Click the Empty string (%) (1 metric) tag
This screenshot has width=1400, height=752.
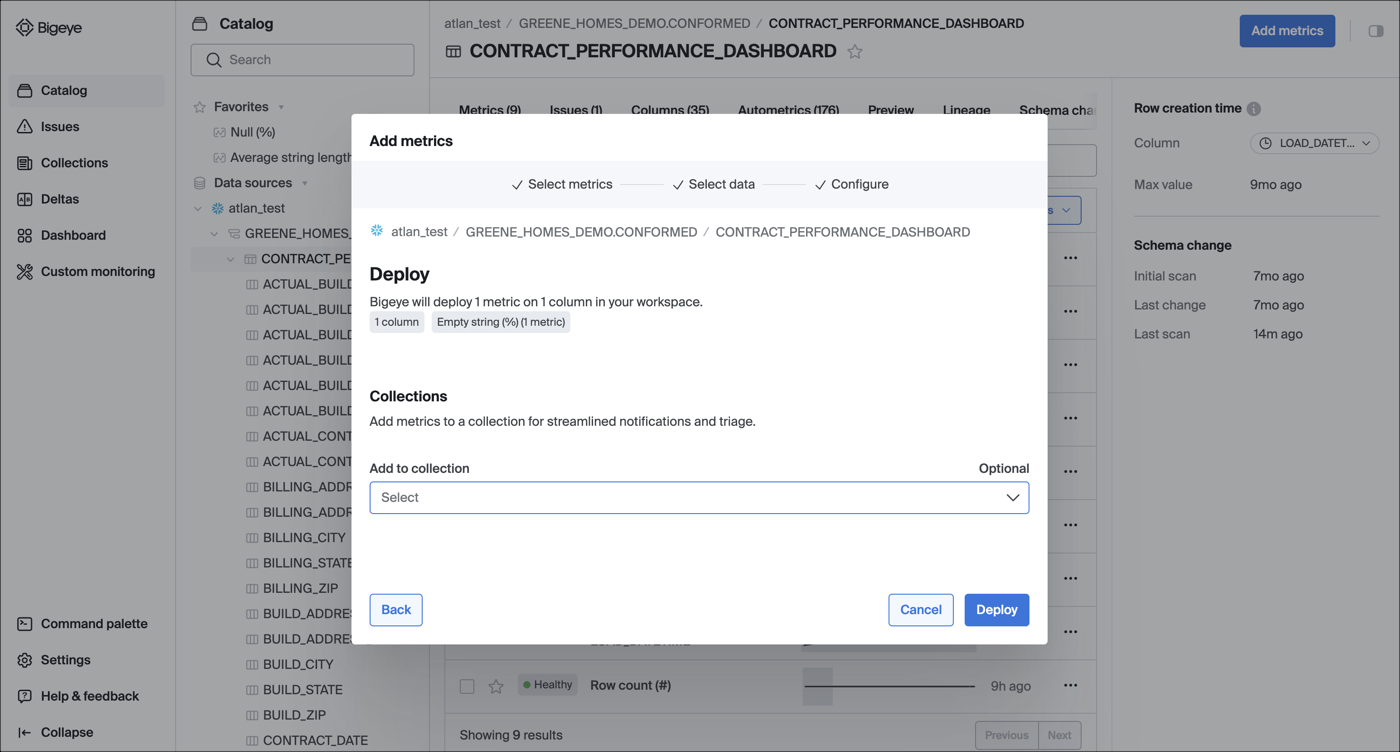[501, 322]
